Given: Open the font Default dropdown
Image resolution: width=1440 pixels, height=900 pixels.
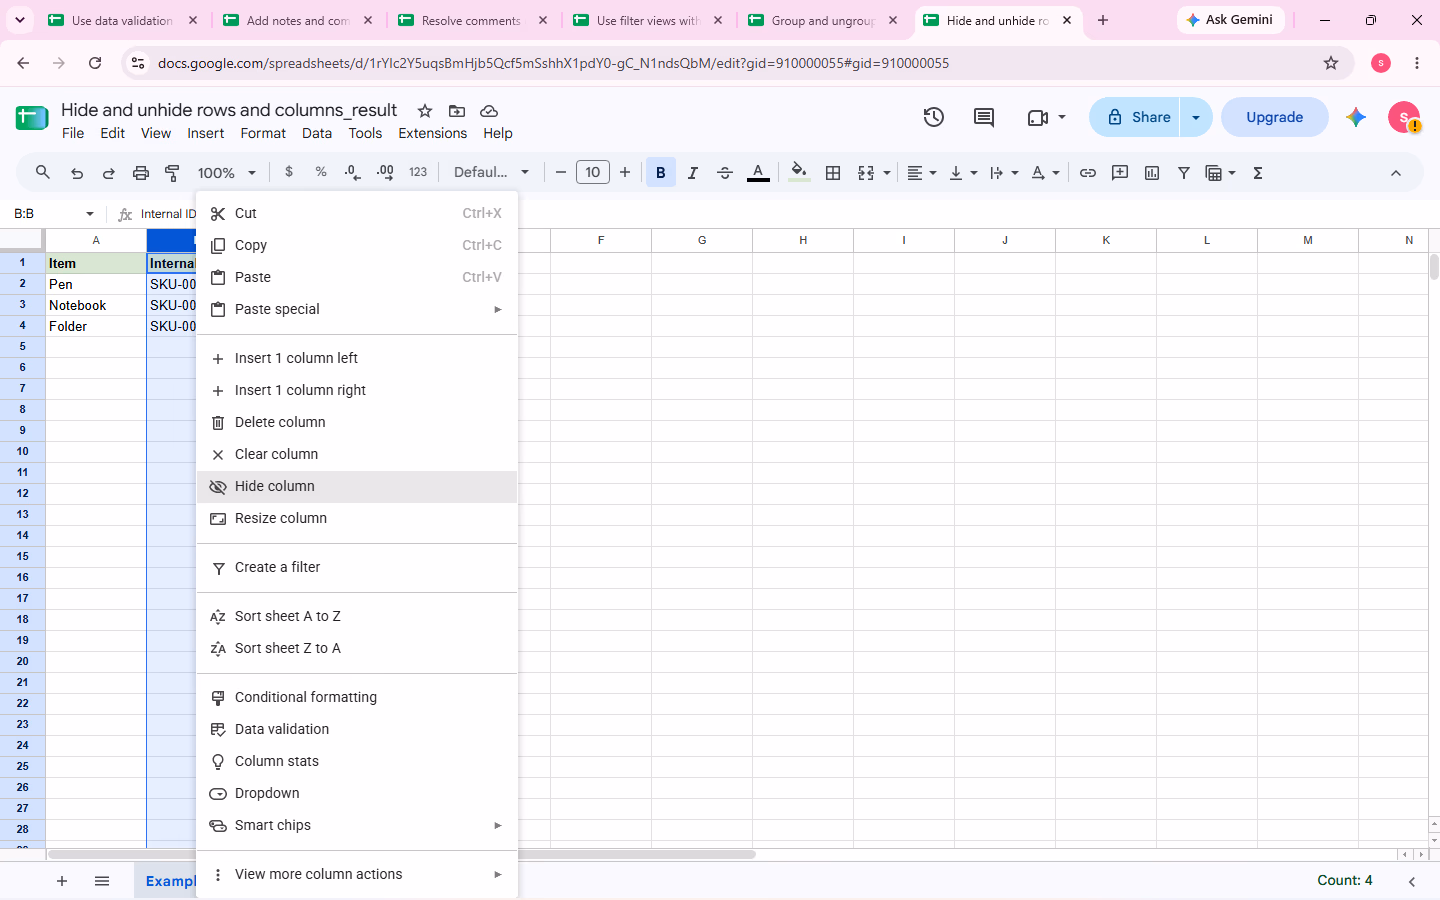Looking at the screenshot, I should coord(491,172).
